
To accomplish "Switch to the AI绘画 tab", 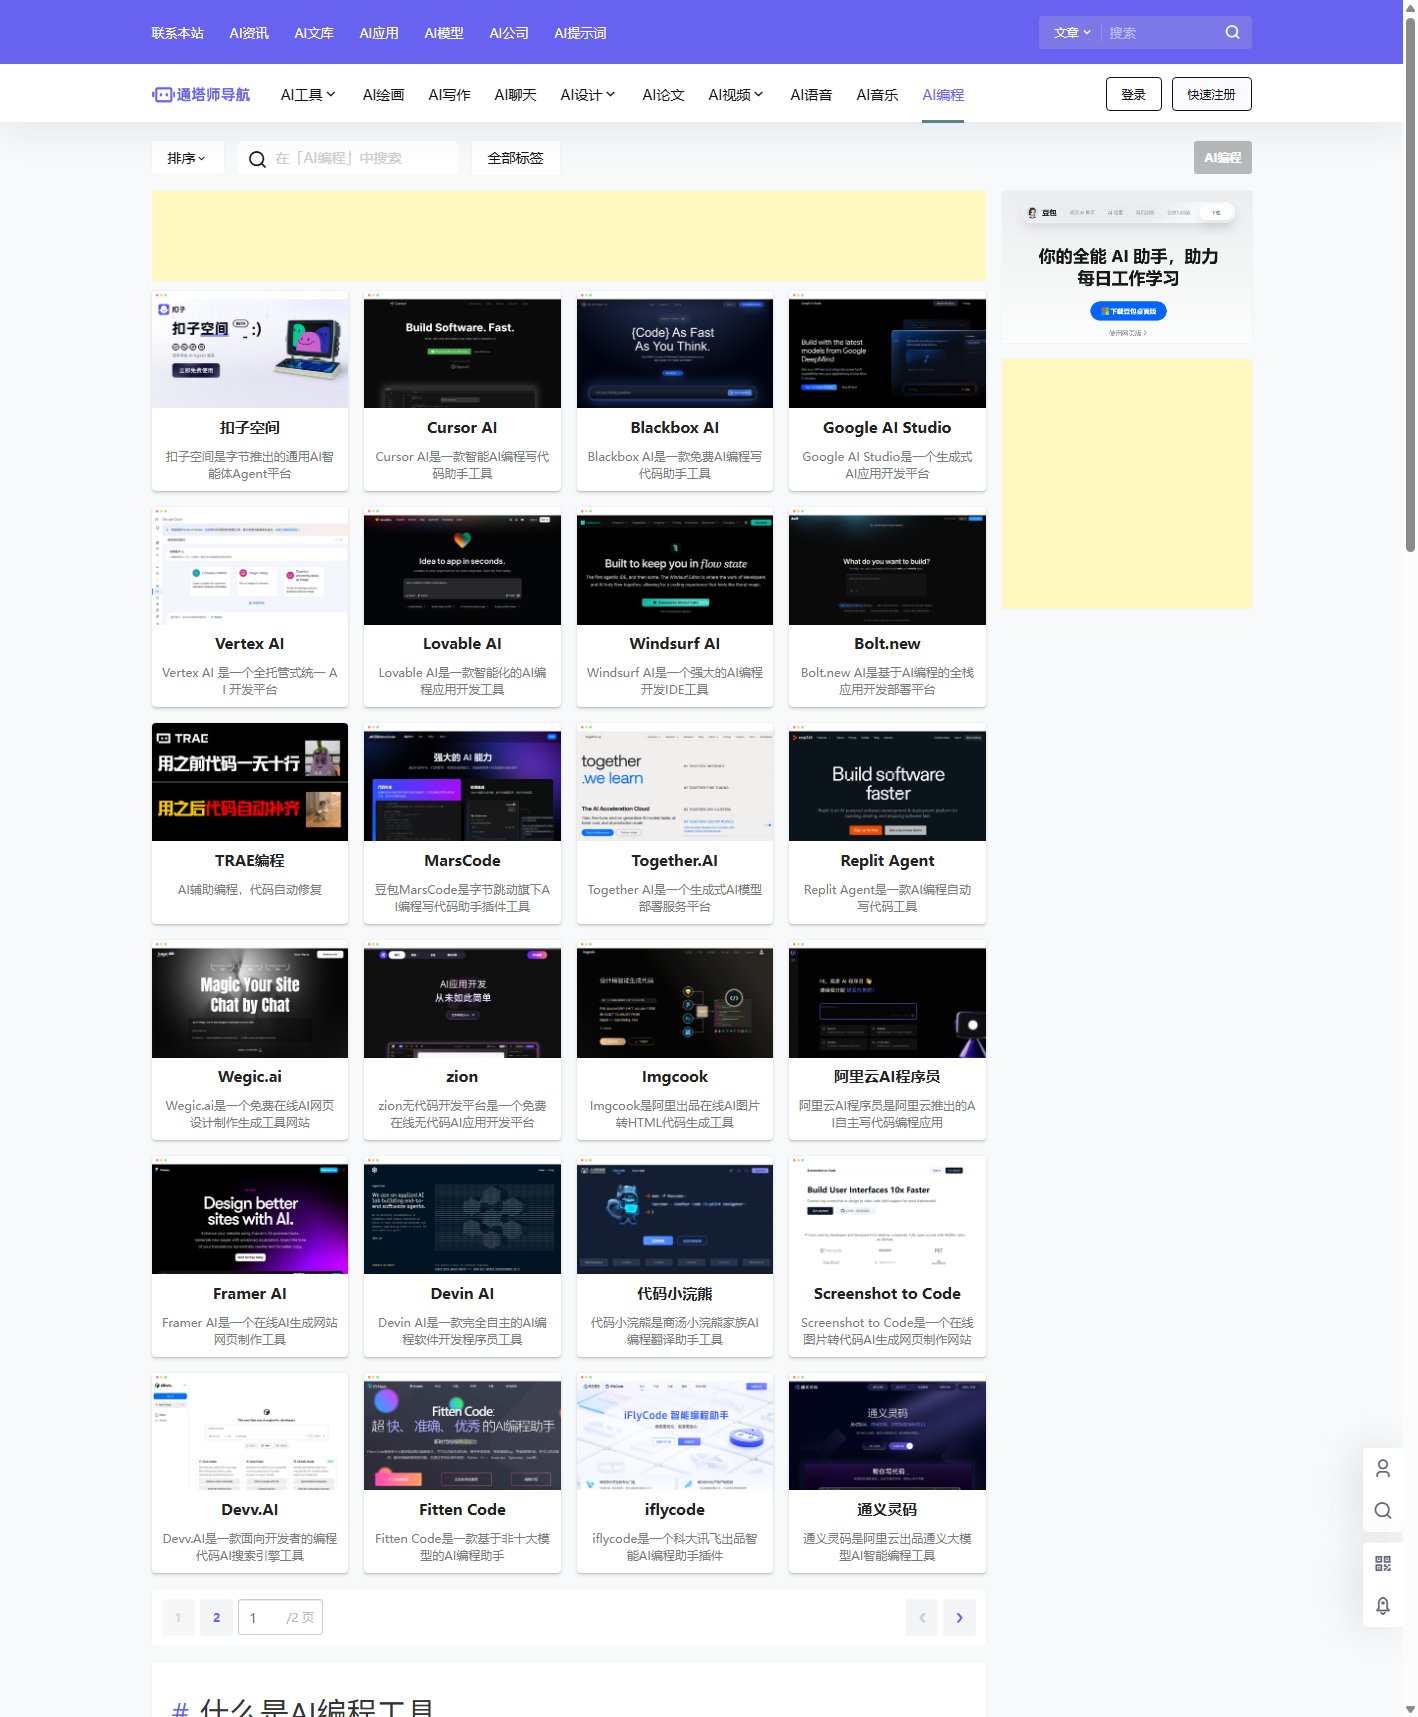I will [383, 94].
